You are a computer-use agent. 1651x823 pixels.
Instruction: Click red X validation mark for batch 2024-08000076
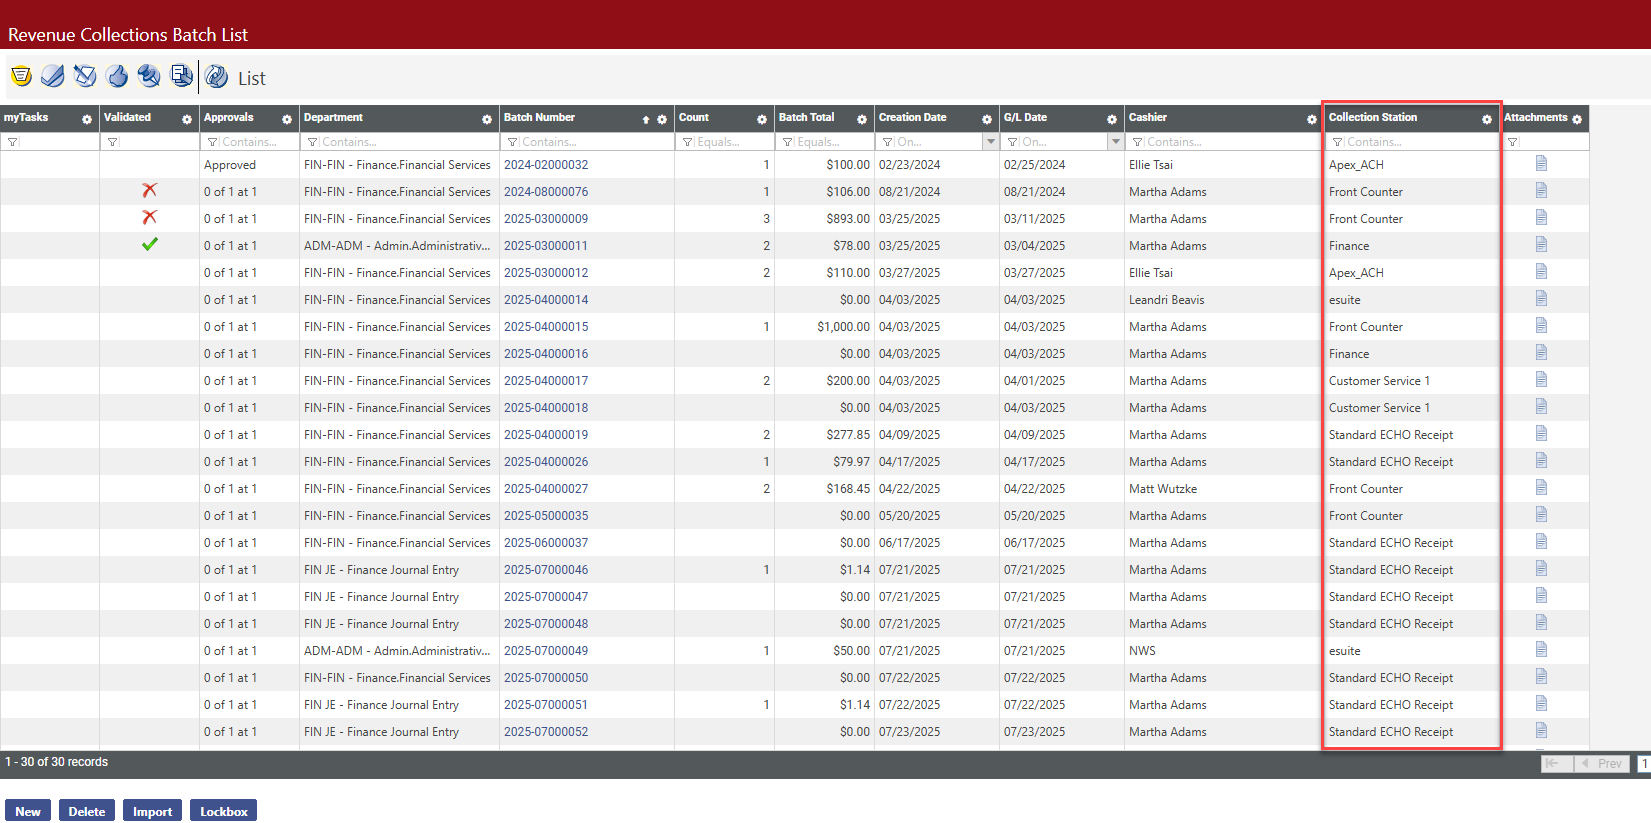(150, 190)
